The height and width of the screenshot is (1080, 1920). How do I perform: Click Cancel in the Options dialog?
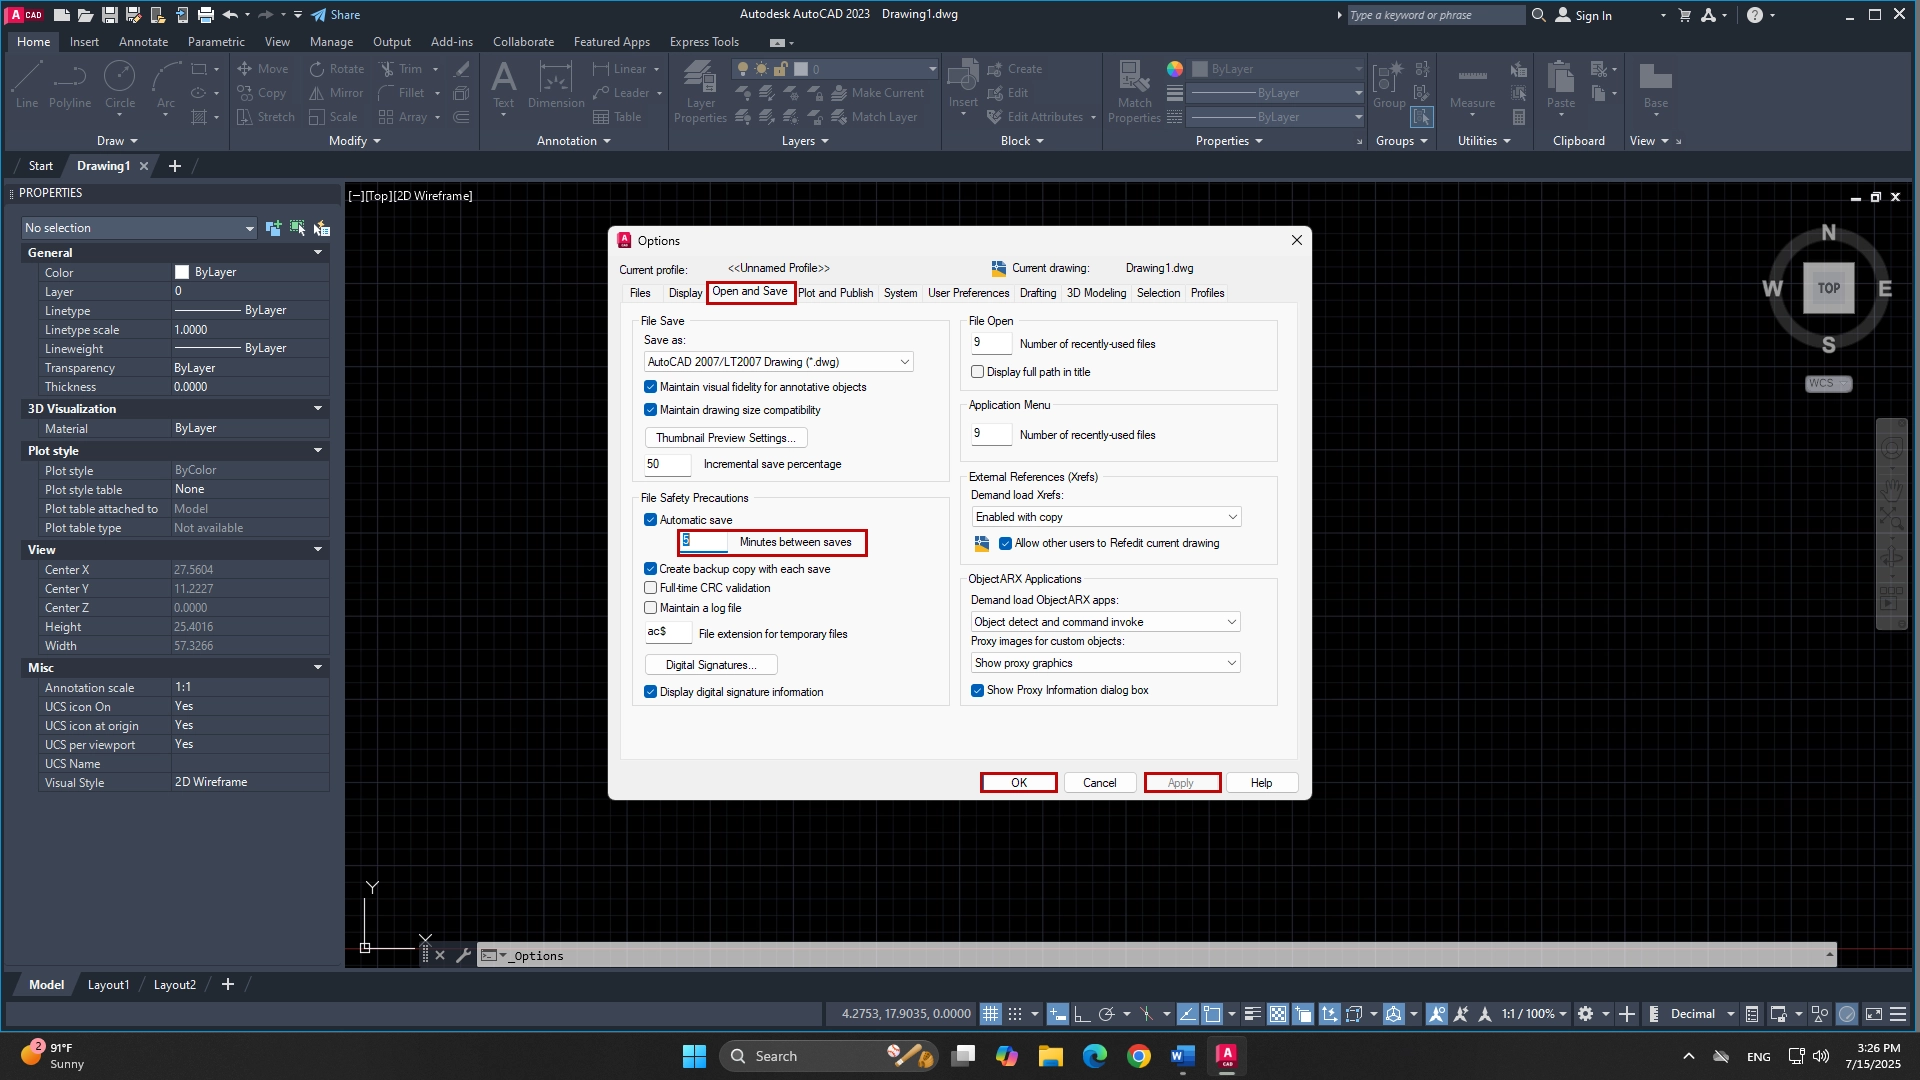1100,783
